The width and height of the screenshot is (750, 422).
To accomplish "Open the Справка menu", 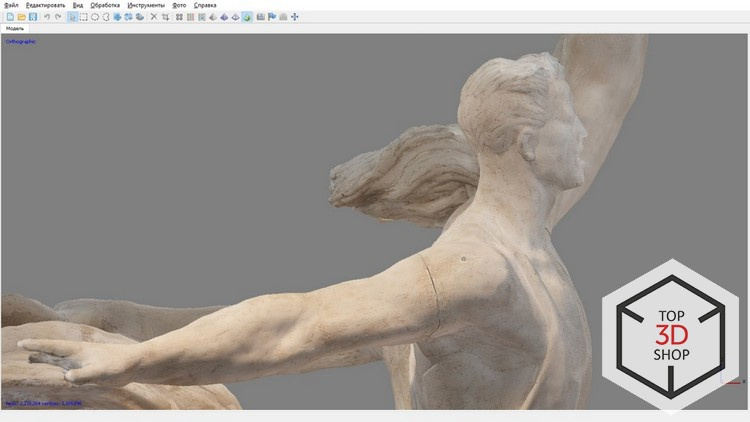I will pyautogui.click(x=205, y=5).
